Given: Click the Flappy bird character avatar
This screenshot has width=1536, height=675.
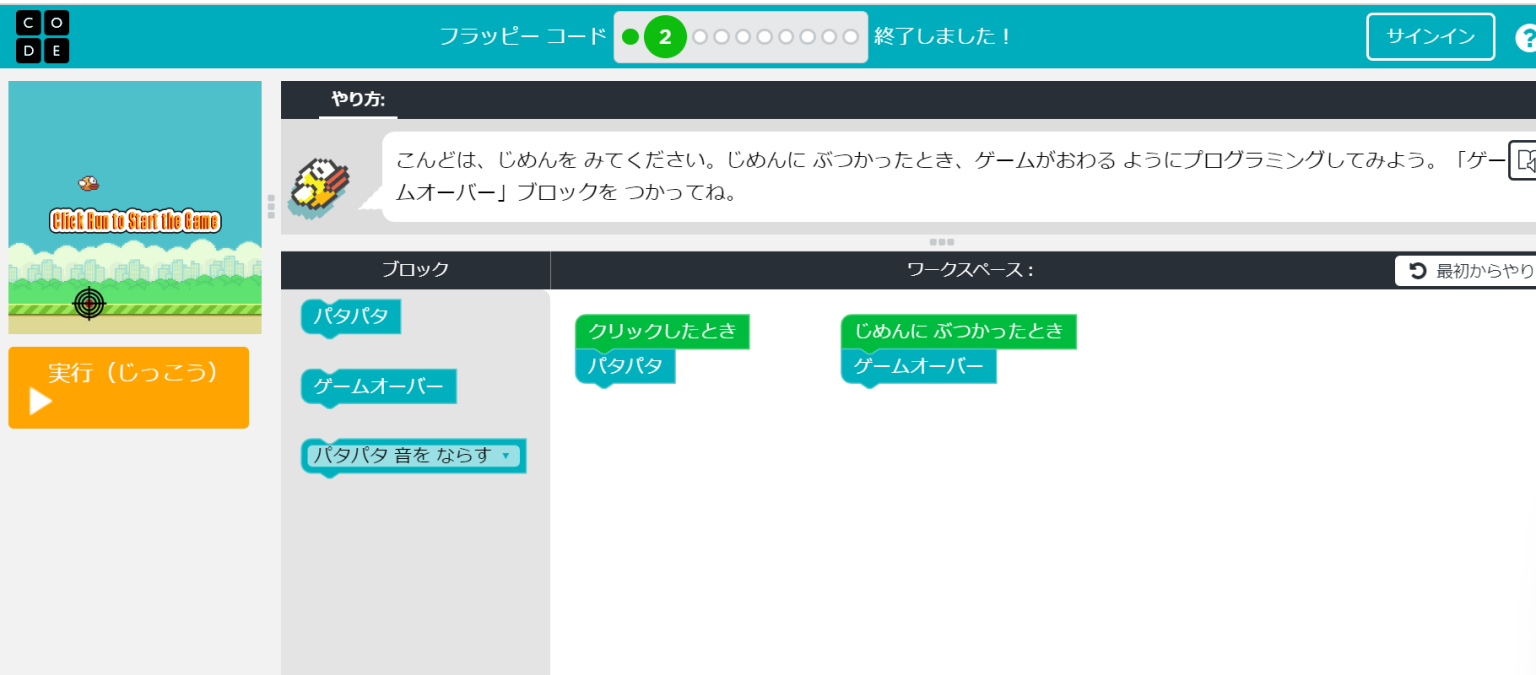Looking at the screenshot, I should [x=321, y=186].
